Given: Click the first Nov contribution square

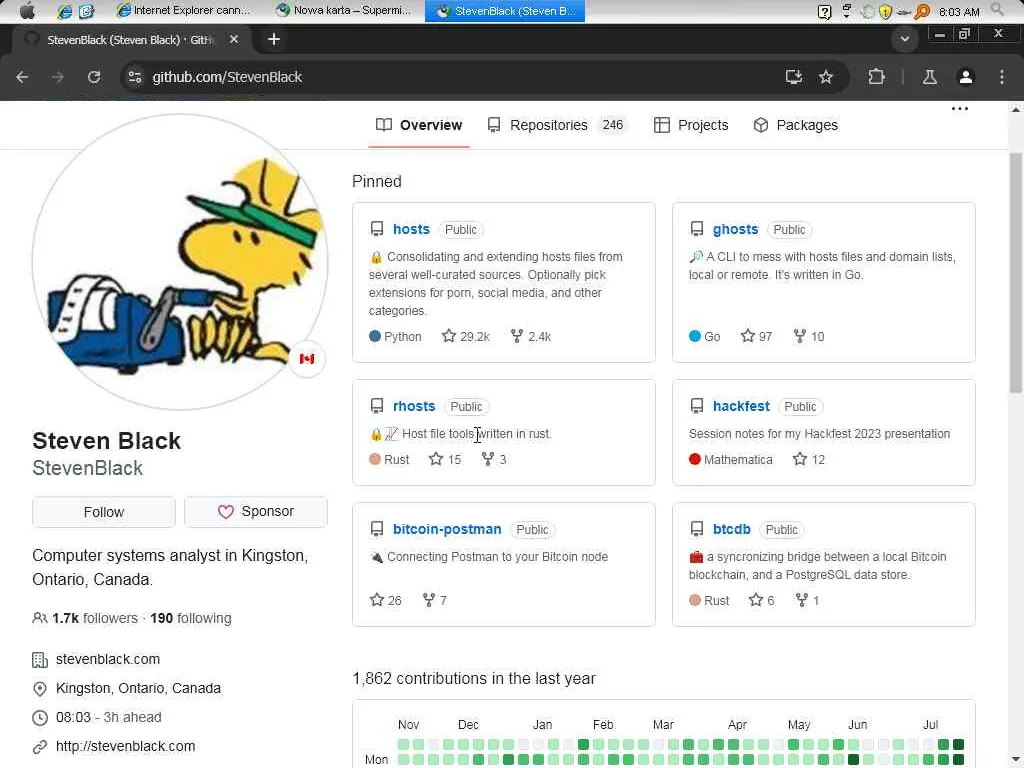Looking at the screenshot, I should pyautogui.click(x=404, y=744).
